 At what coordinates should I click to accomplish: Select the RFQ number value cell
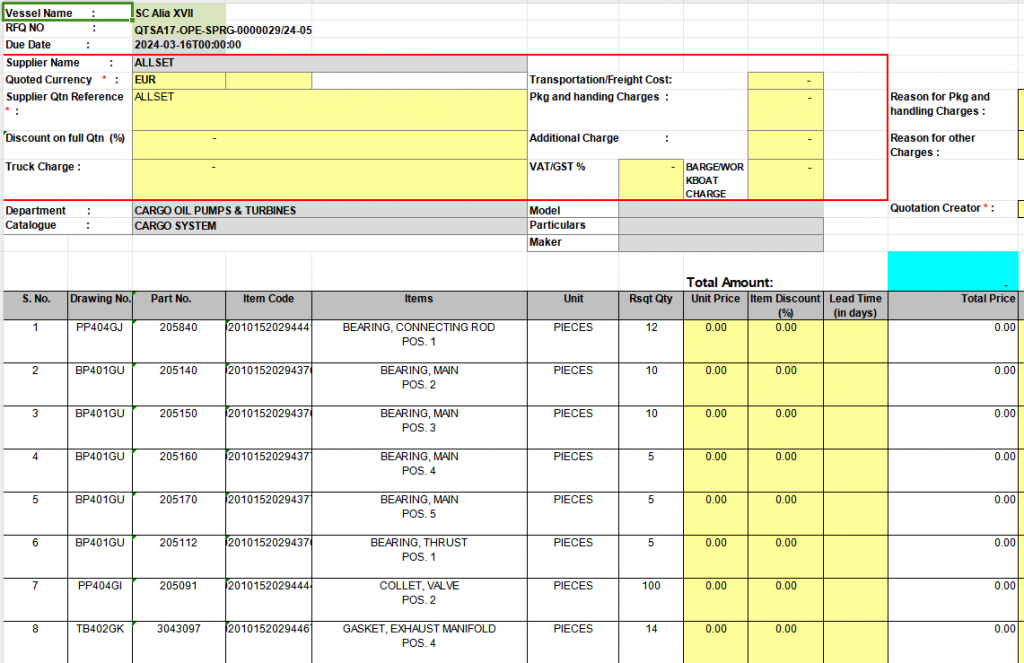tap(222, 30)
